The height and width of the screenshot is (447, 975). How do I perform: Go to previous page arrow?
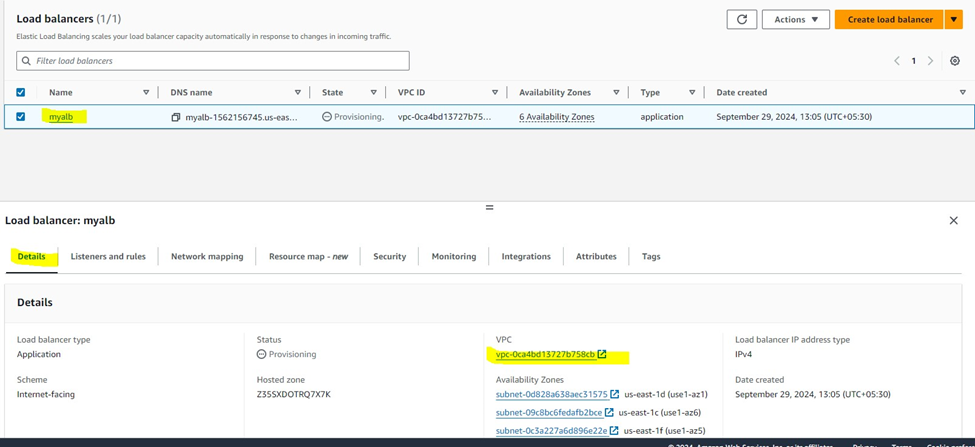coord(897,61)
